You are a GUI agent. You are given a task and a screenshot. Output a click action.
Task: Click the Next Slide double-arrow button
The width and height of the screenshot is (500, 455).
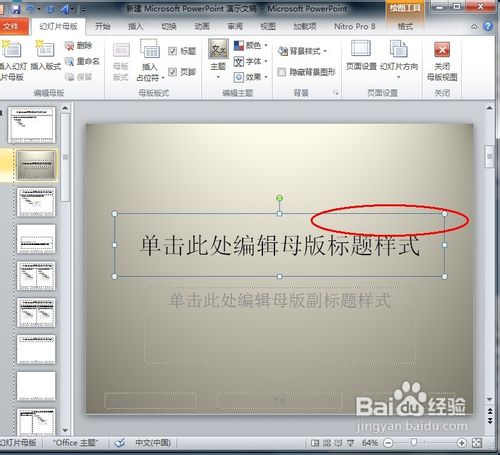tap(490, 421)
